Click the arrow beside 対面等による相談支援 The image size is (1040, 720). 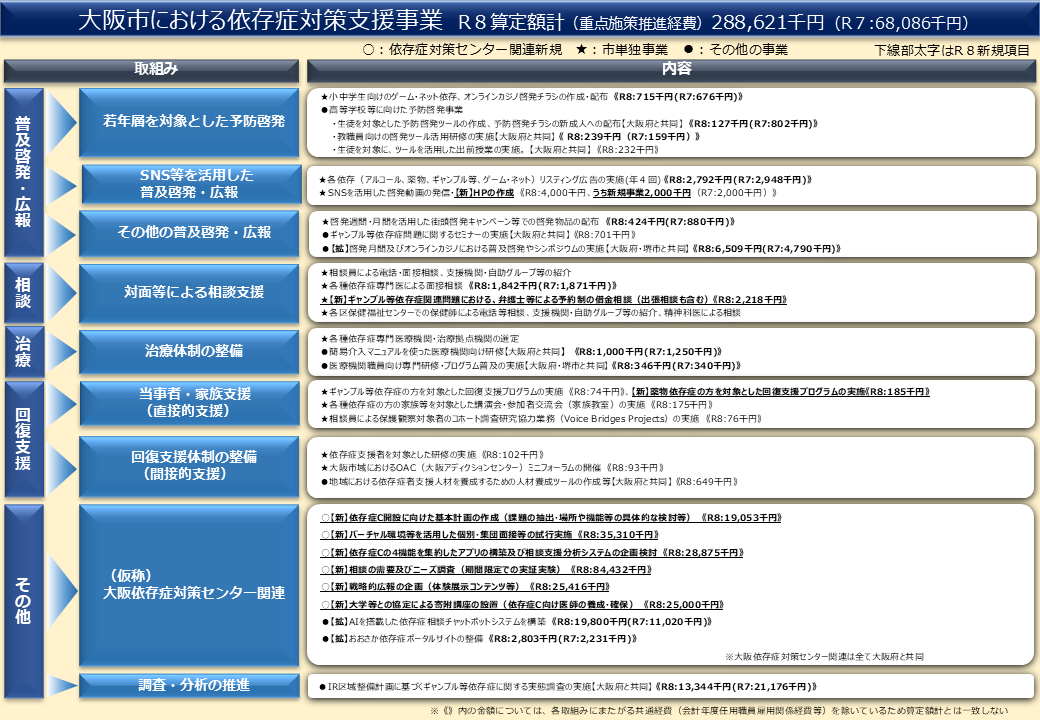point(63,292)
